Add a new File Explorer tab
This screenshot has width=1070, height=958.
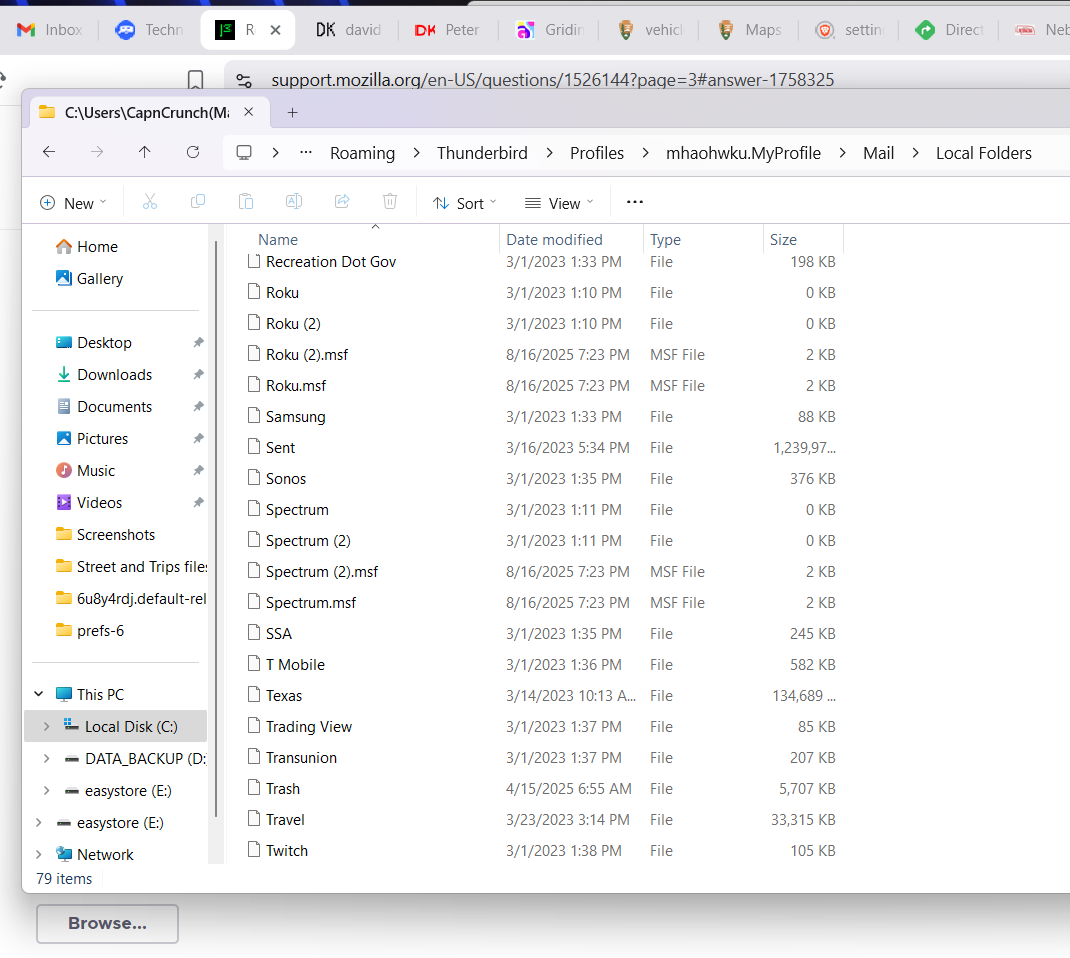[292, 112]
